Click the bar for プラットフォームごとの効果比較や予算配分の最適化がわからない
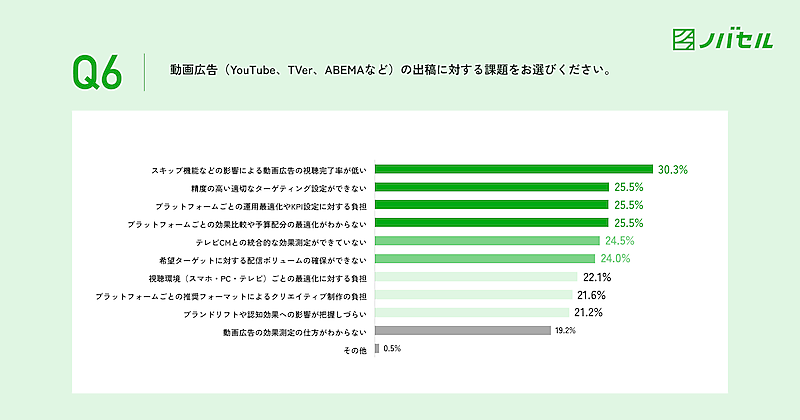Screen dimensions: 800x420 click(x=492, y=223)
